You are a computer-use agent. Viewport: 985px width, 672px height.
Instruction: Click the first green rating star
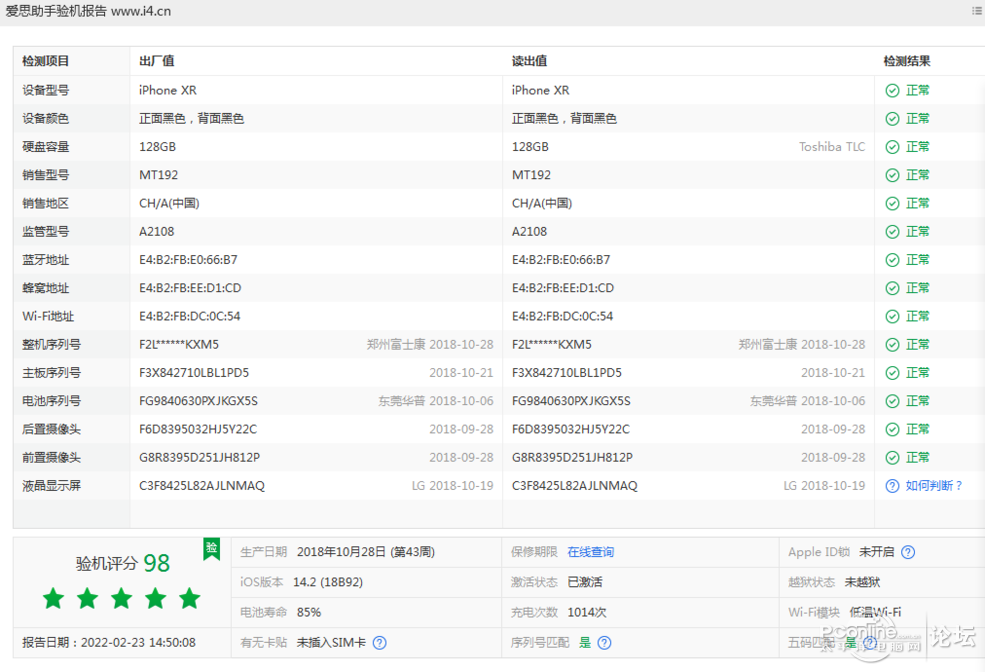tap(53, 599)
